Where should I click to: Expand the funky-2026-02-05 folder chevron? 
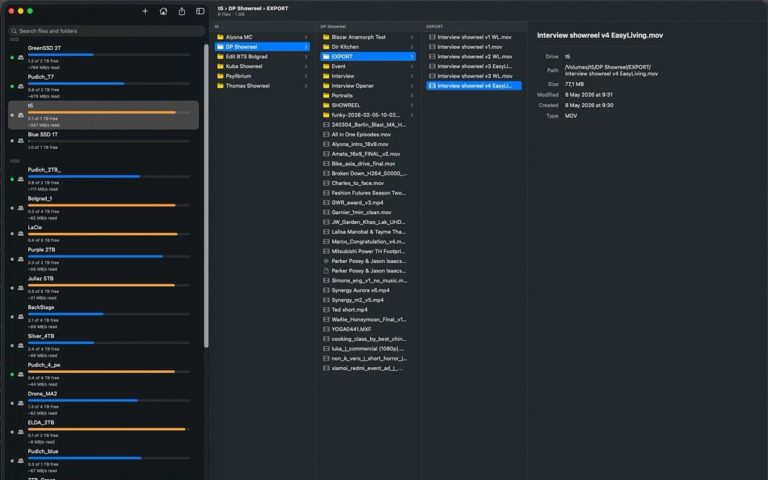[412, 115]
